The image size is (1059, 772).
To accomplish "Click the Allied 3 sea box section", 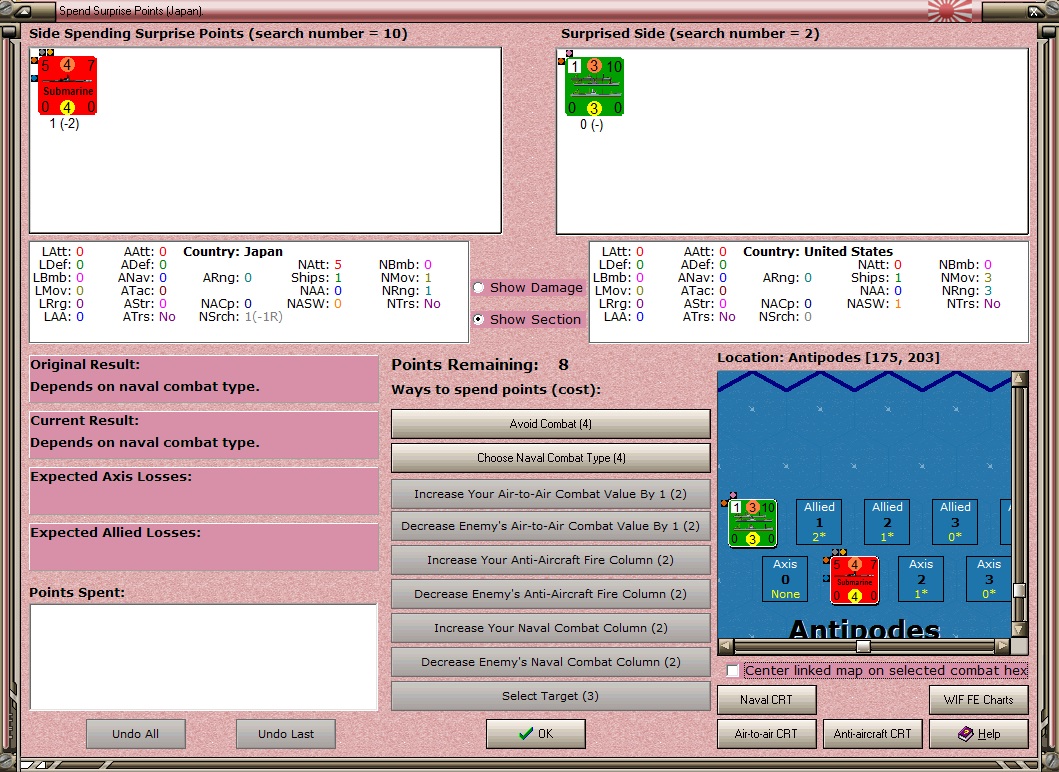I will pyautogui.click(x=955, y=521).
